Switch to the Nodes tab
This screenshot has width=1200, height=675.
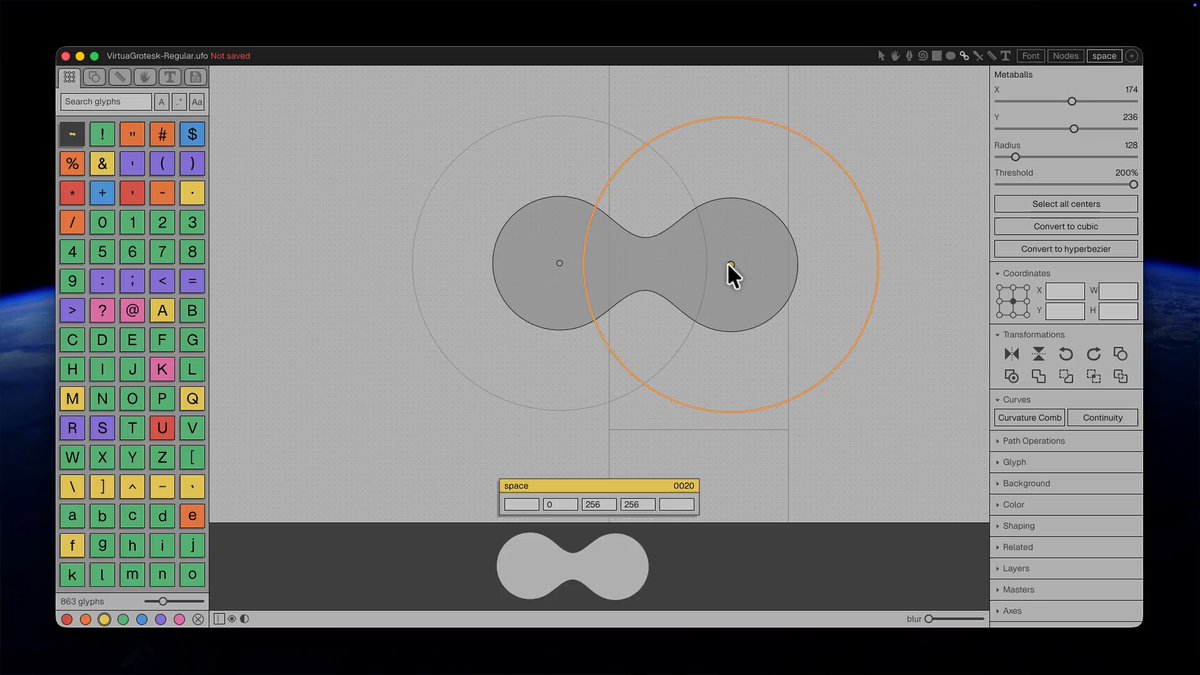[1066, 56]
